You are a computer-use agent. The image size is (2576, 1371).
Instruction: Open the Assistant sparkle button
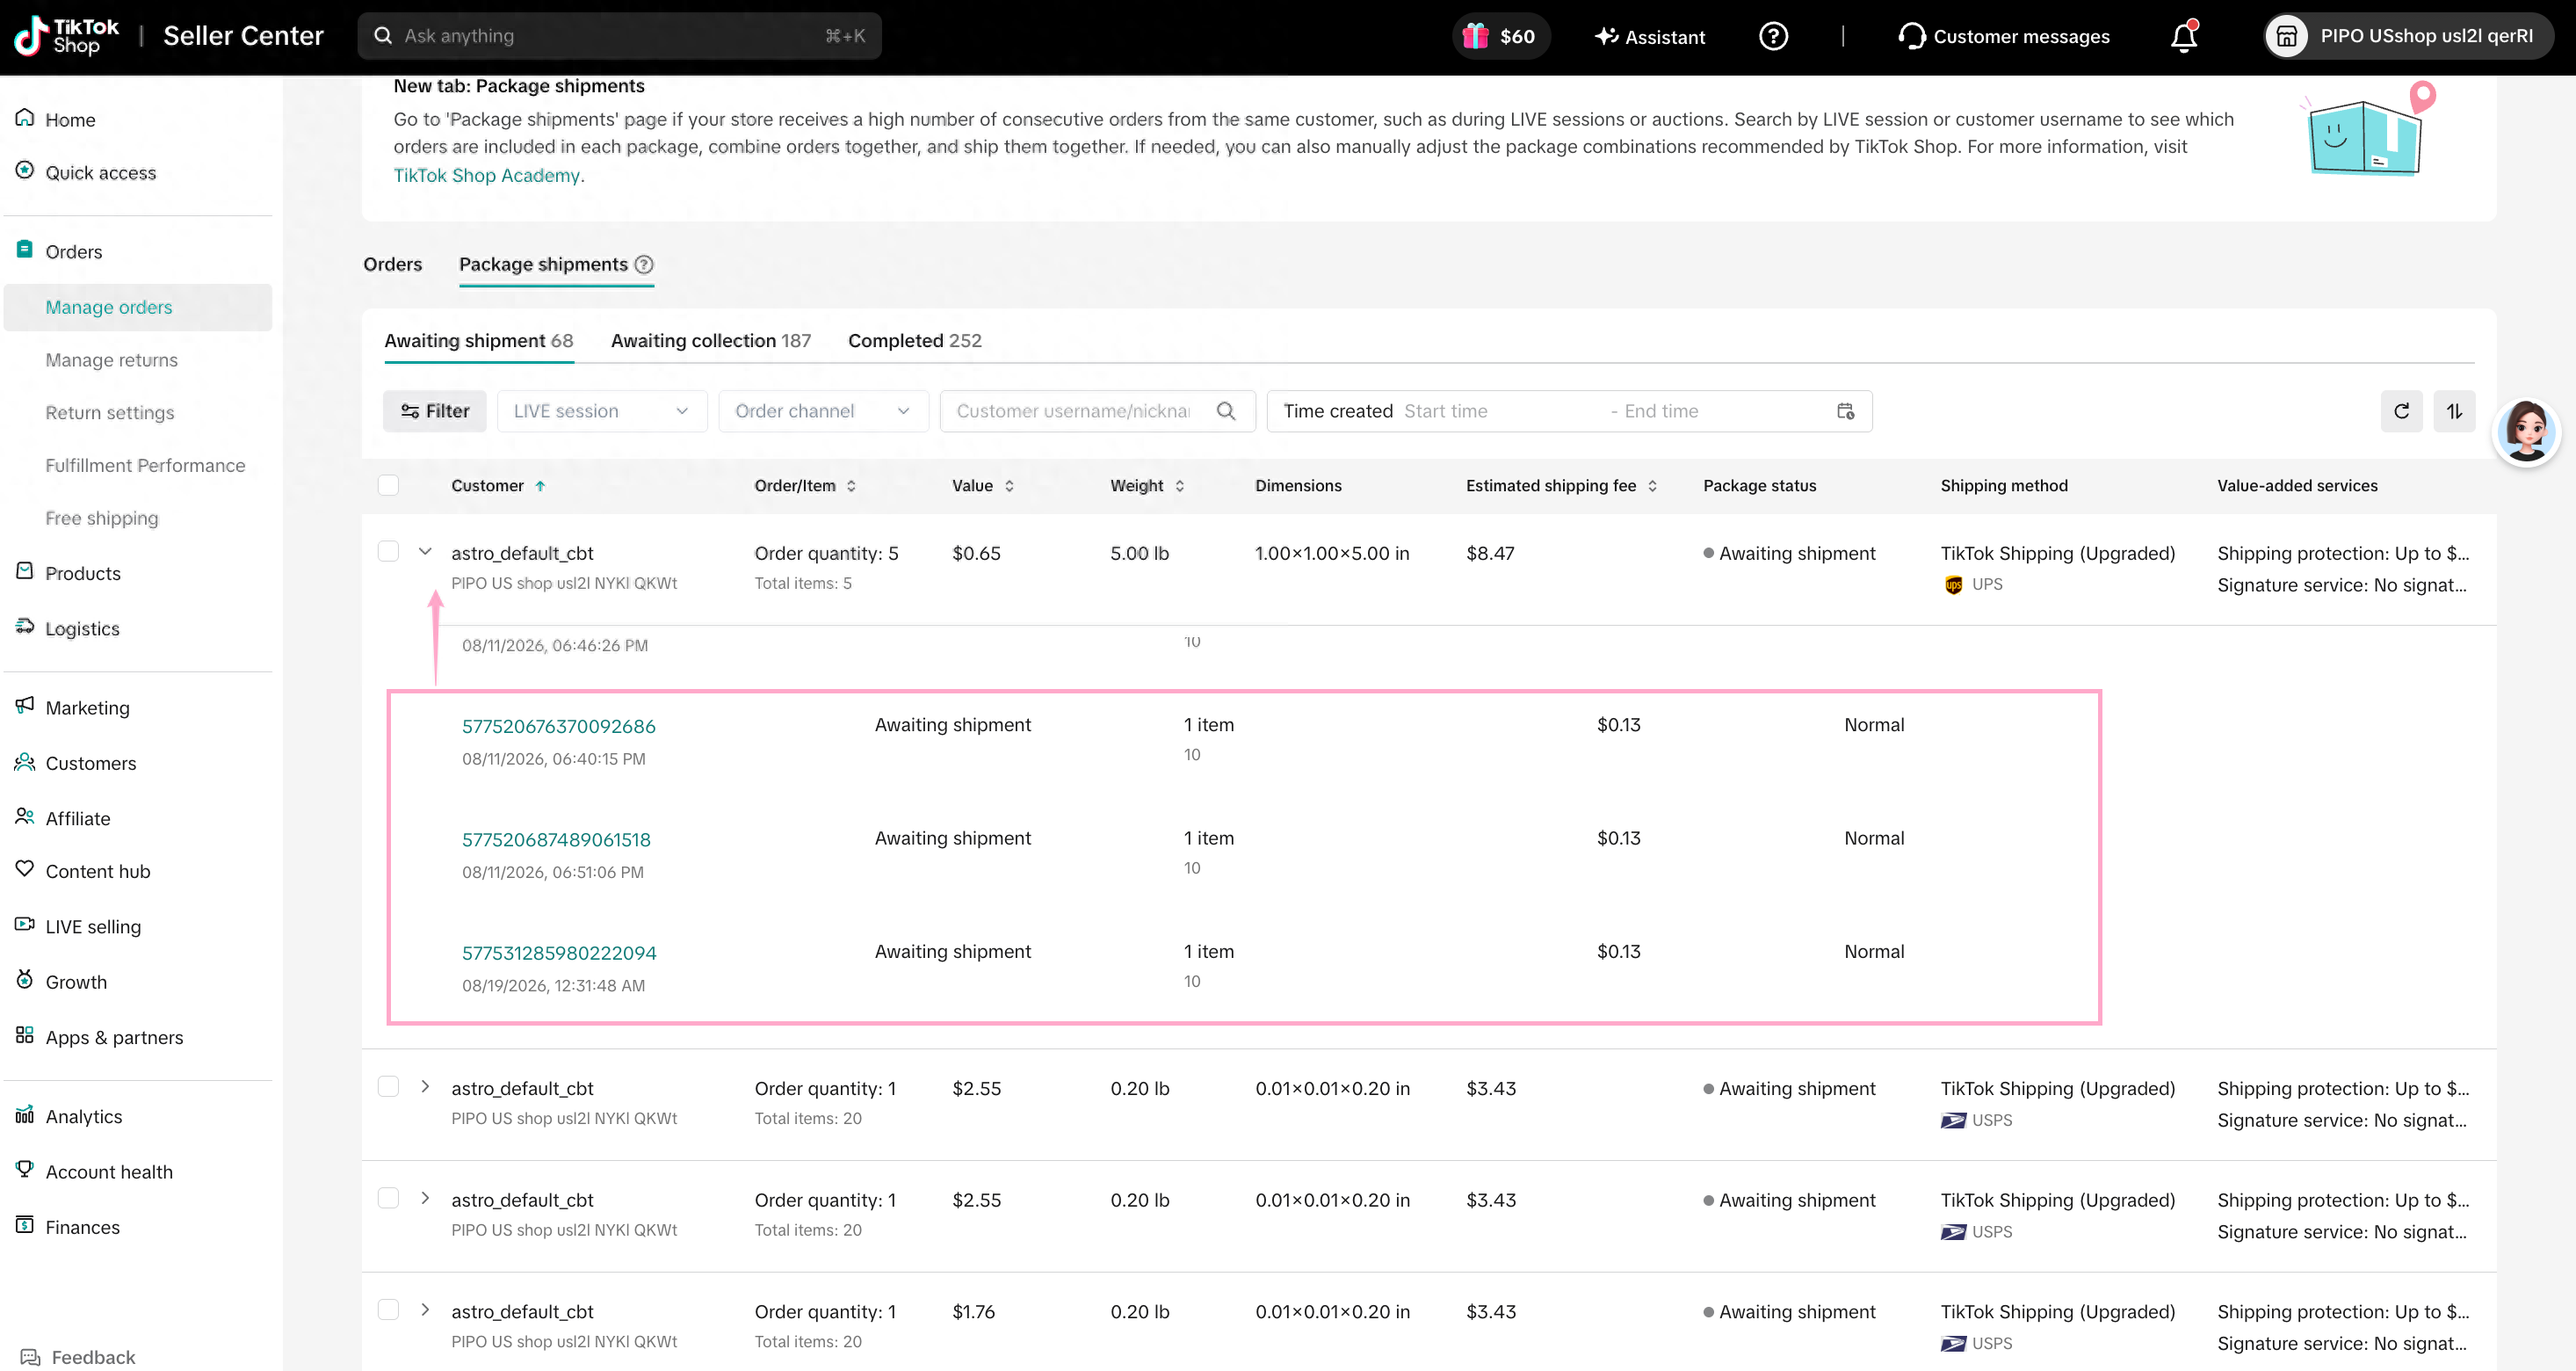coord(1650,36)
